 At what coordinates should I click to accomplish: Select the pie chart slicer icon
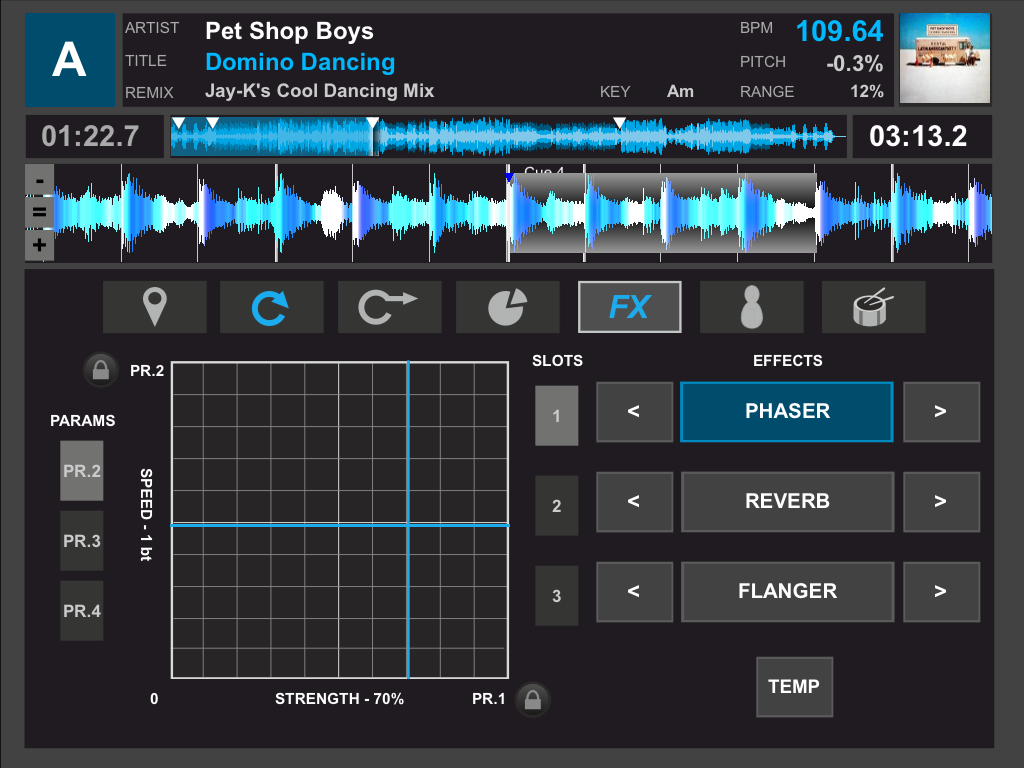tap(507, 307)
